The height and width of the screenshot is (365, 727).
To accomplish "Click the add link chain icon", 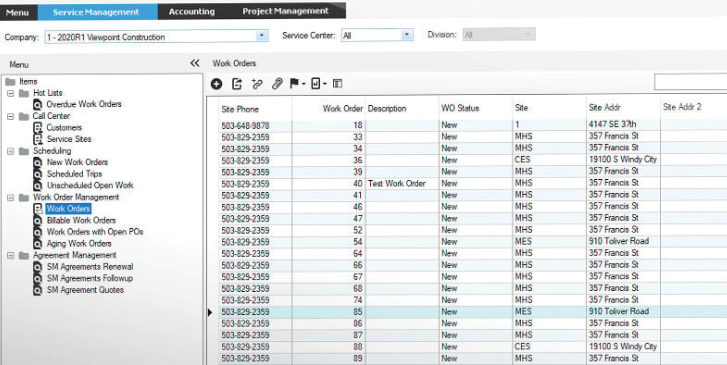I will [257, 84].
